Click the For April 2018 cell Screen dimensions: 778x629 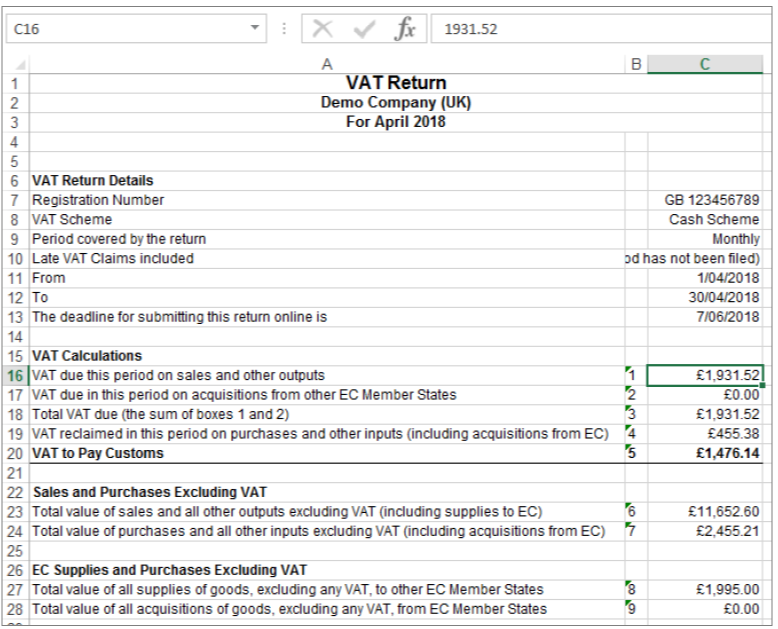tap(396, 122)
